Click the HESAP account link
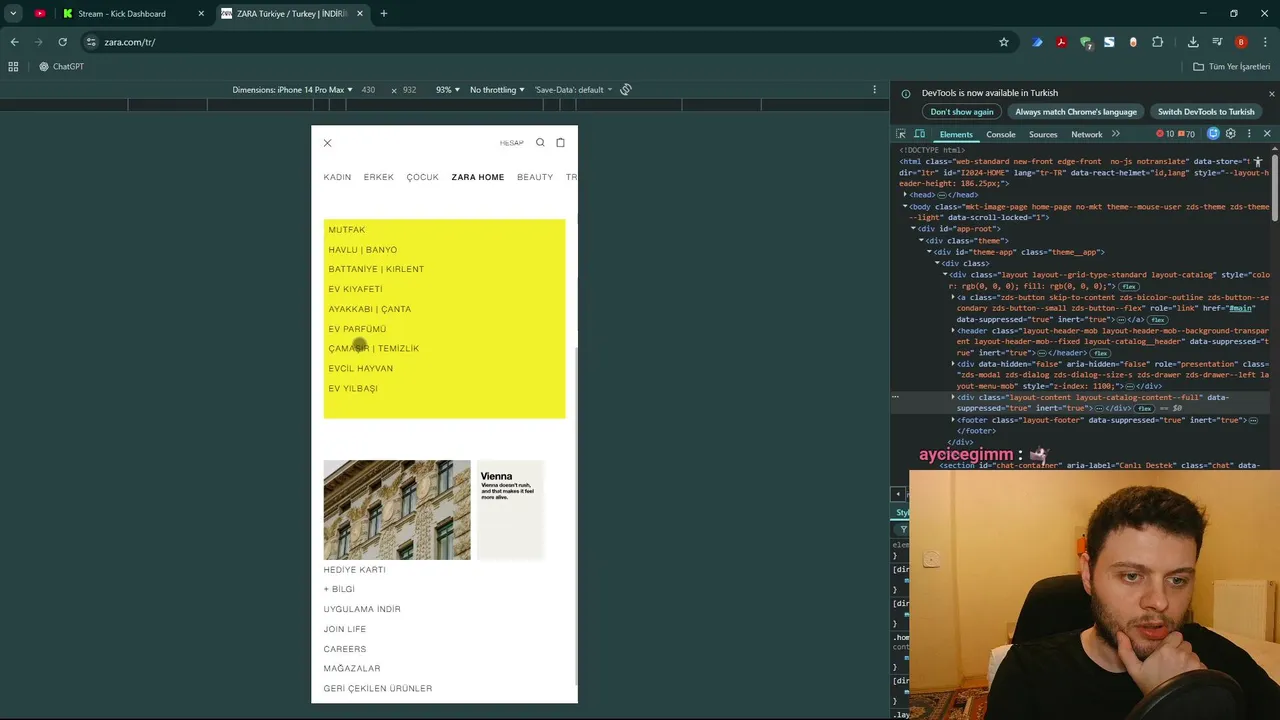Screen dimensions: 1280x720 click(511, 143)
